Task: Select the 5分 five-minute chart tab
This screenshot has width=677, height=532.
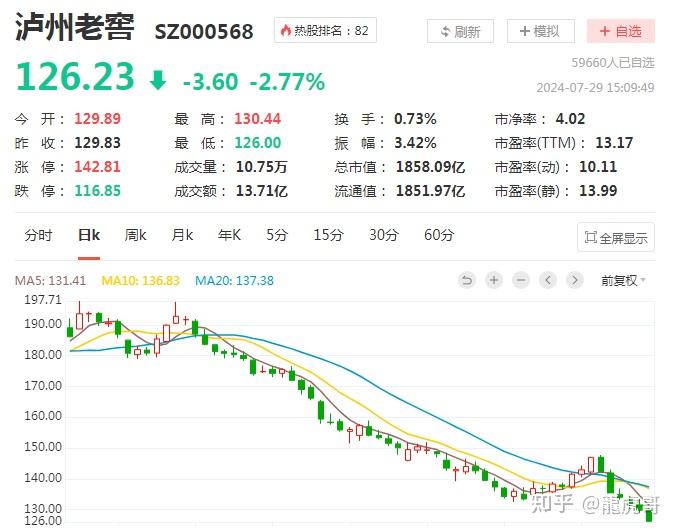Action: pyautogui.click(x=277, y=235)
